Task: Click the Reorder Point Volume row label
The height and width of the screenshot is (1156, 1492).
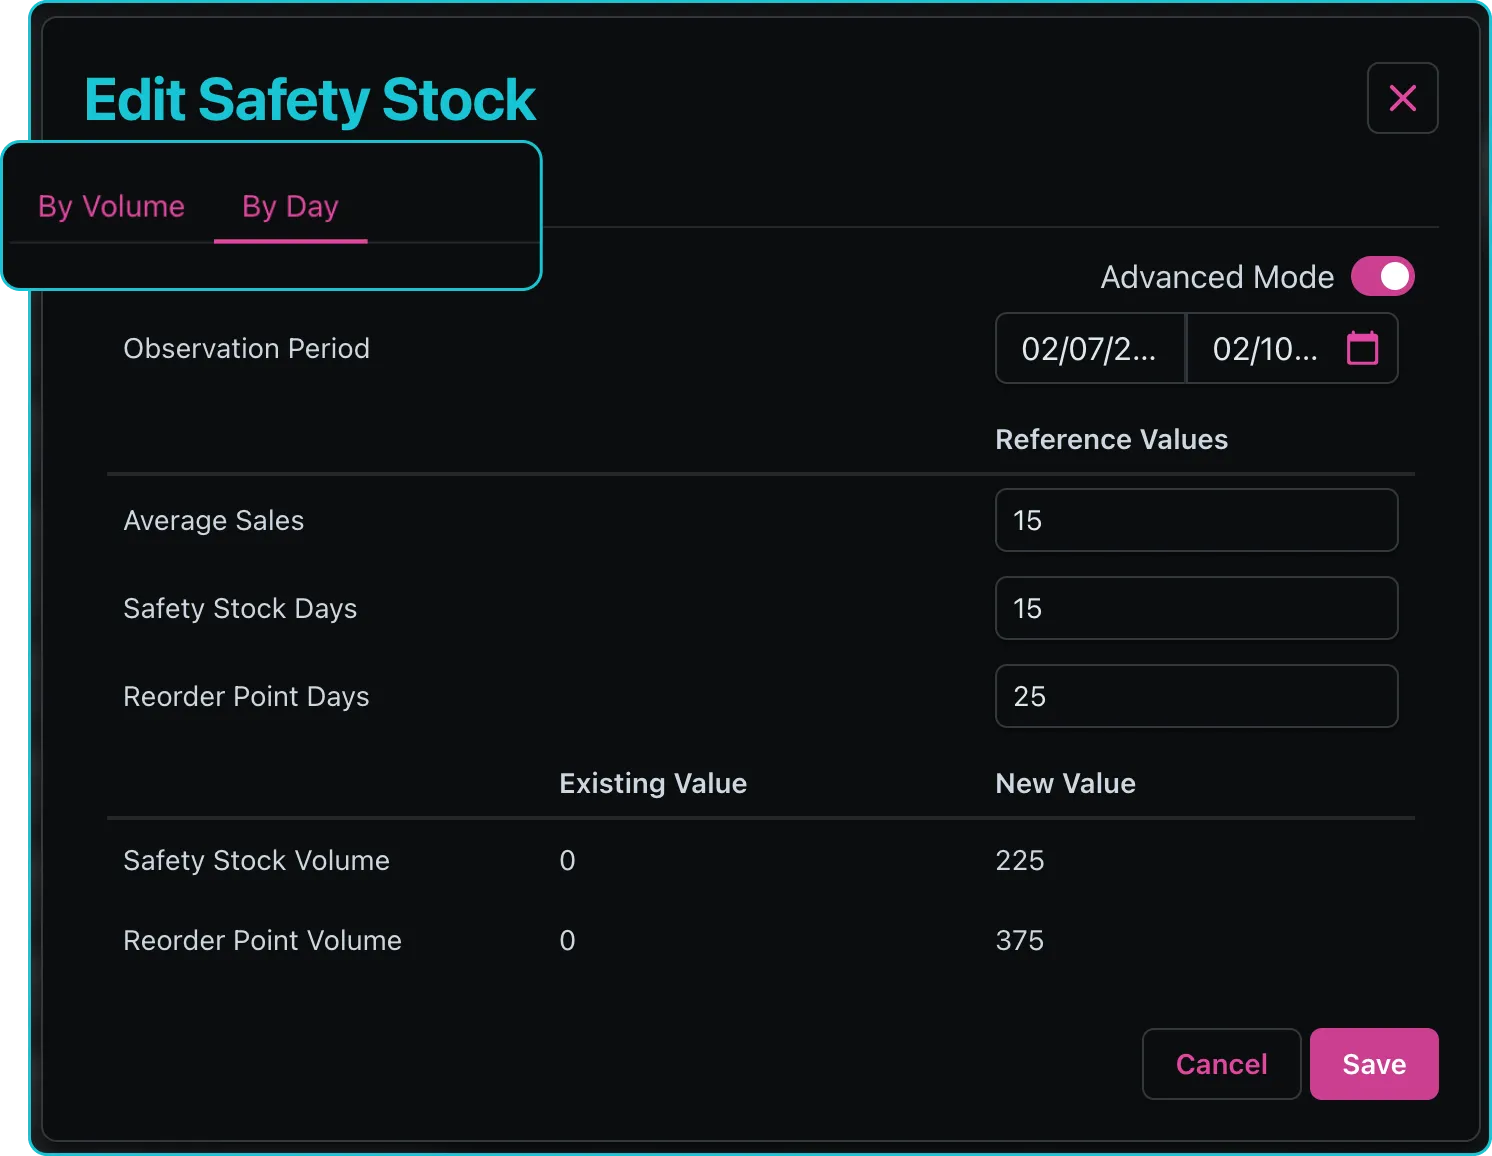Action: click(262, 940)
